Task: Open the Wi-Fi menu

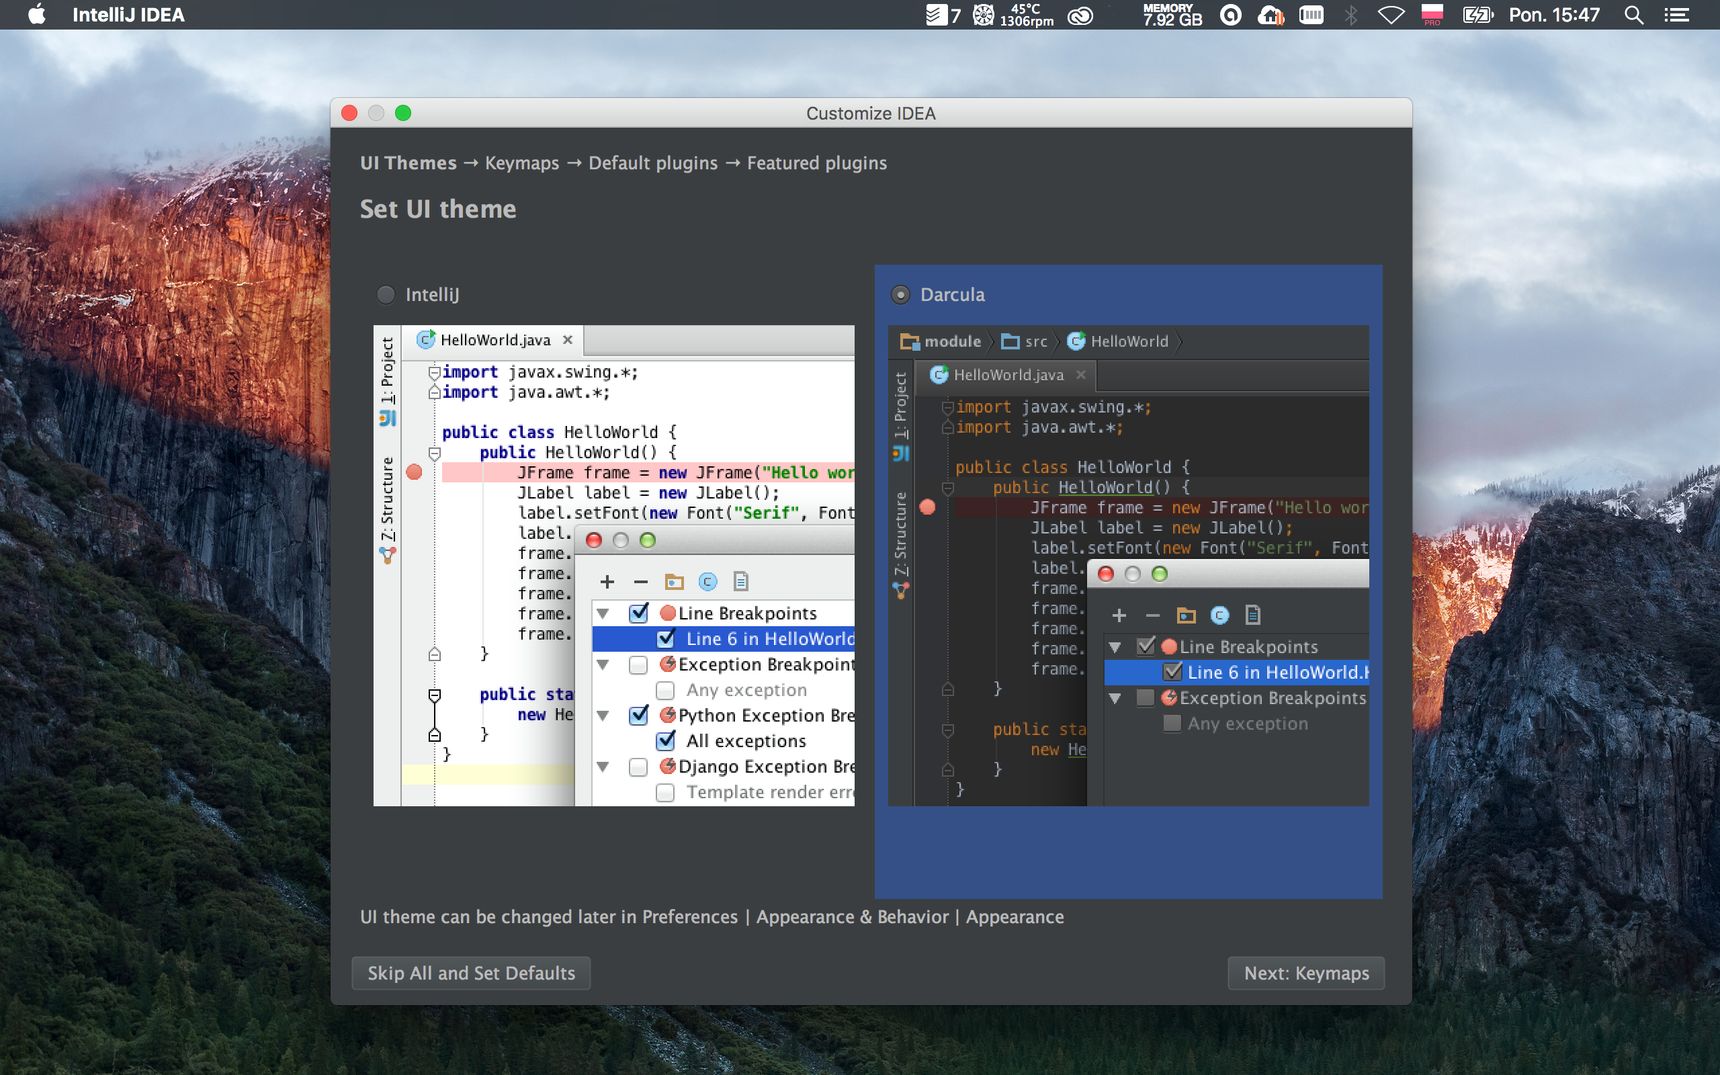Action: pos(1391,15)
